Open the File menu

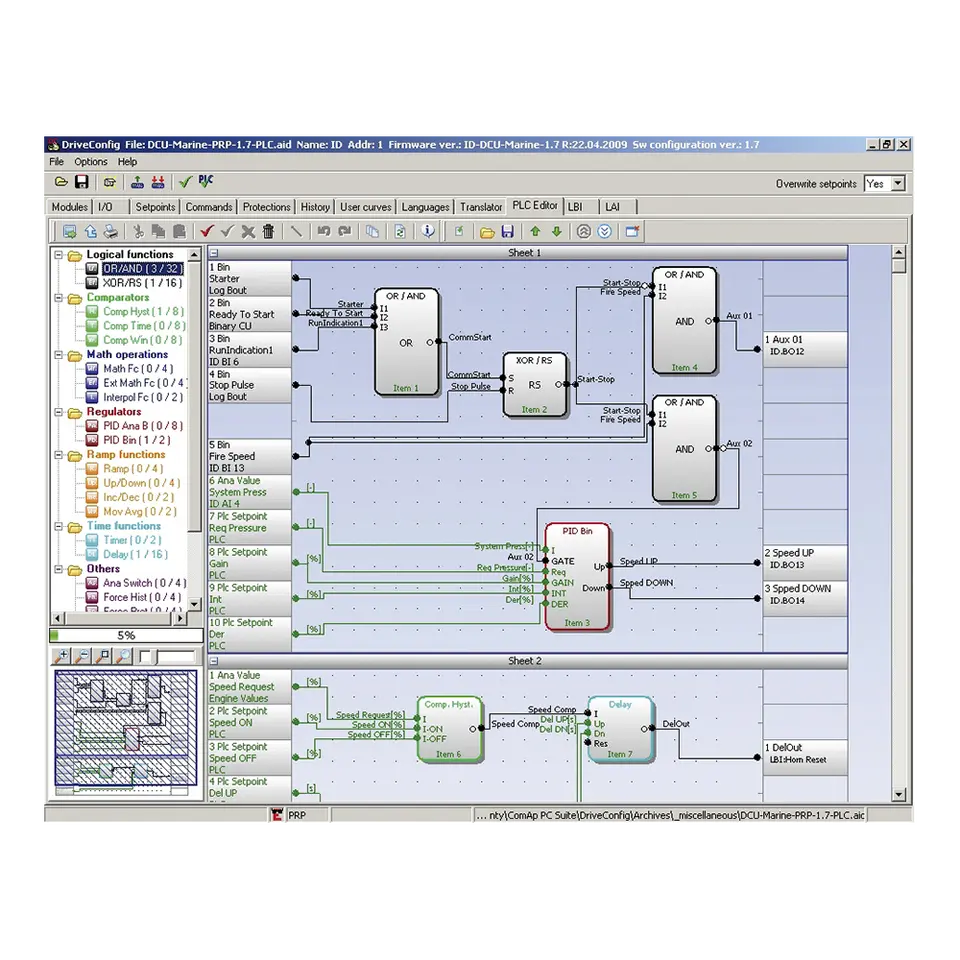coord(56,162)
